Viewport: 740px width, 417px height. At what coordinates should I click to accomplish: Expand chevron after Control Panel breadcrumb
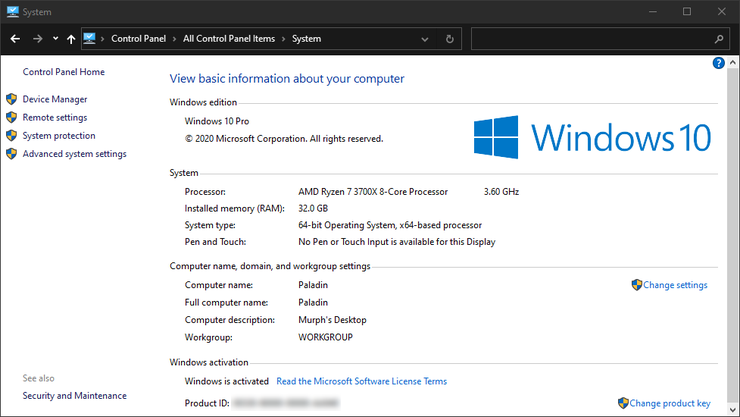coord(174,39)
